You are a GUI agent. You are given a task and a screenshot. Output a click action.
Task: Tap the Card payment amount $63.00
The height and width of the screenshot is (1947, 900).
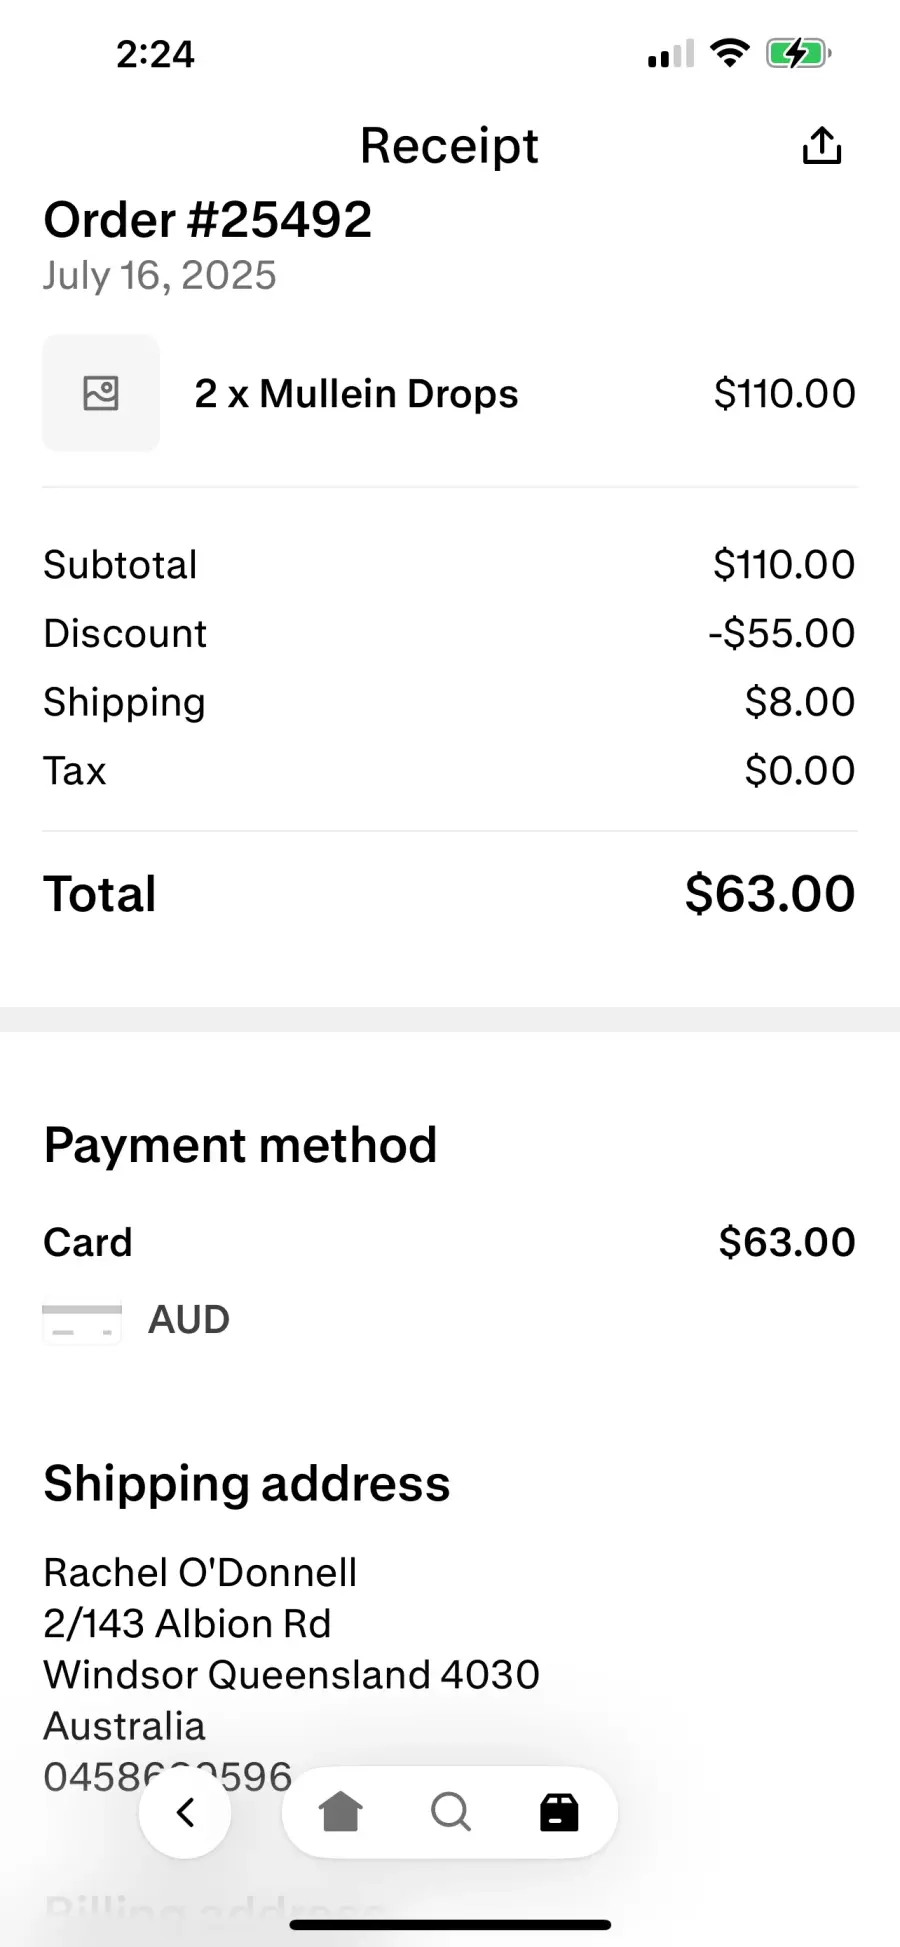786,1242
